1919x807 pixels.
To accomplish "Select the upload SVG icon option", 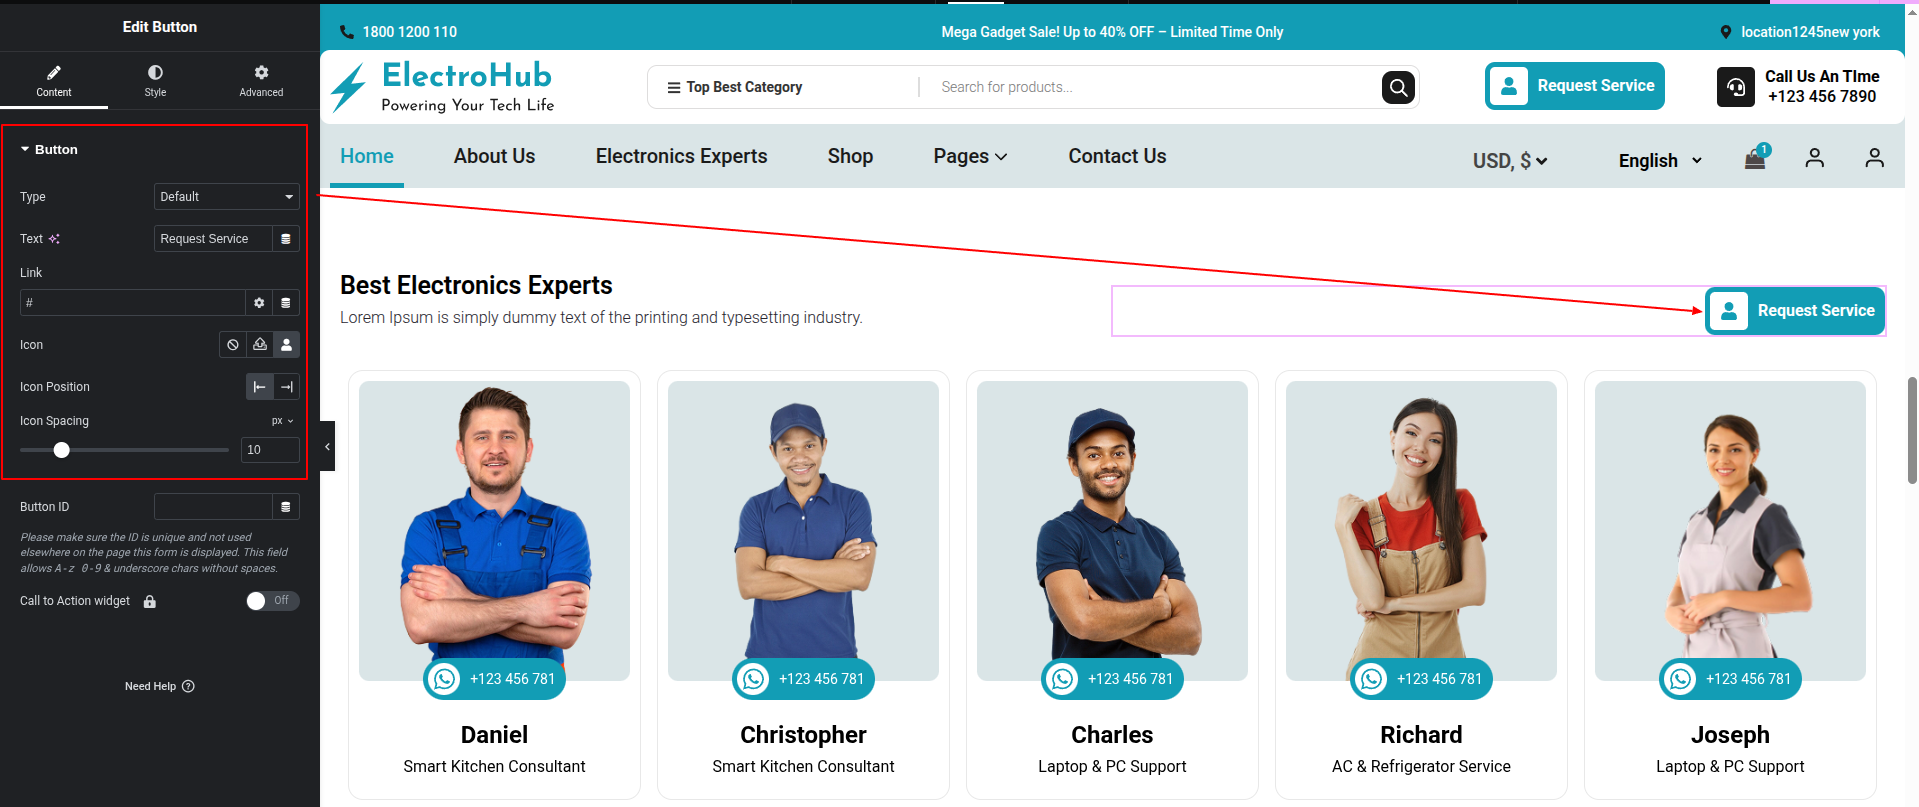I will (x=260, y=345).
